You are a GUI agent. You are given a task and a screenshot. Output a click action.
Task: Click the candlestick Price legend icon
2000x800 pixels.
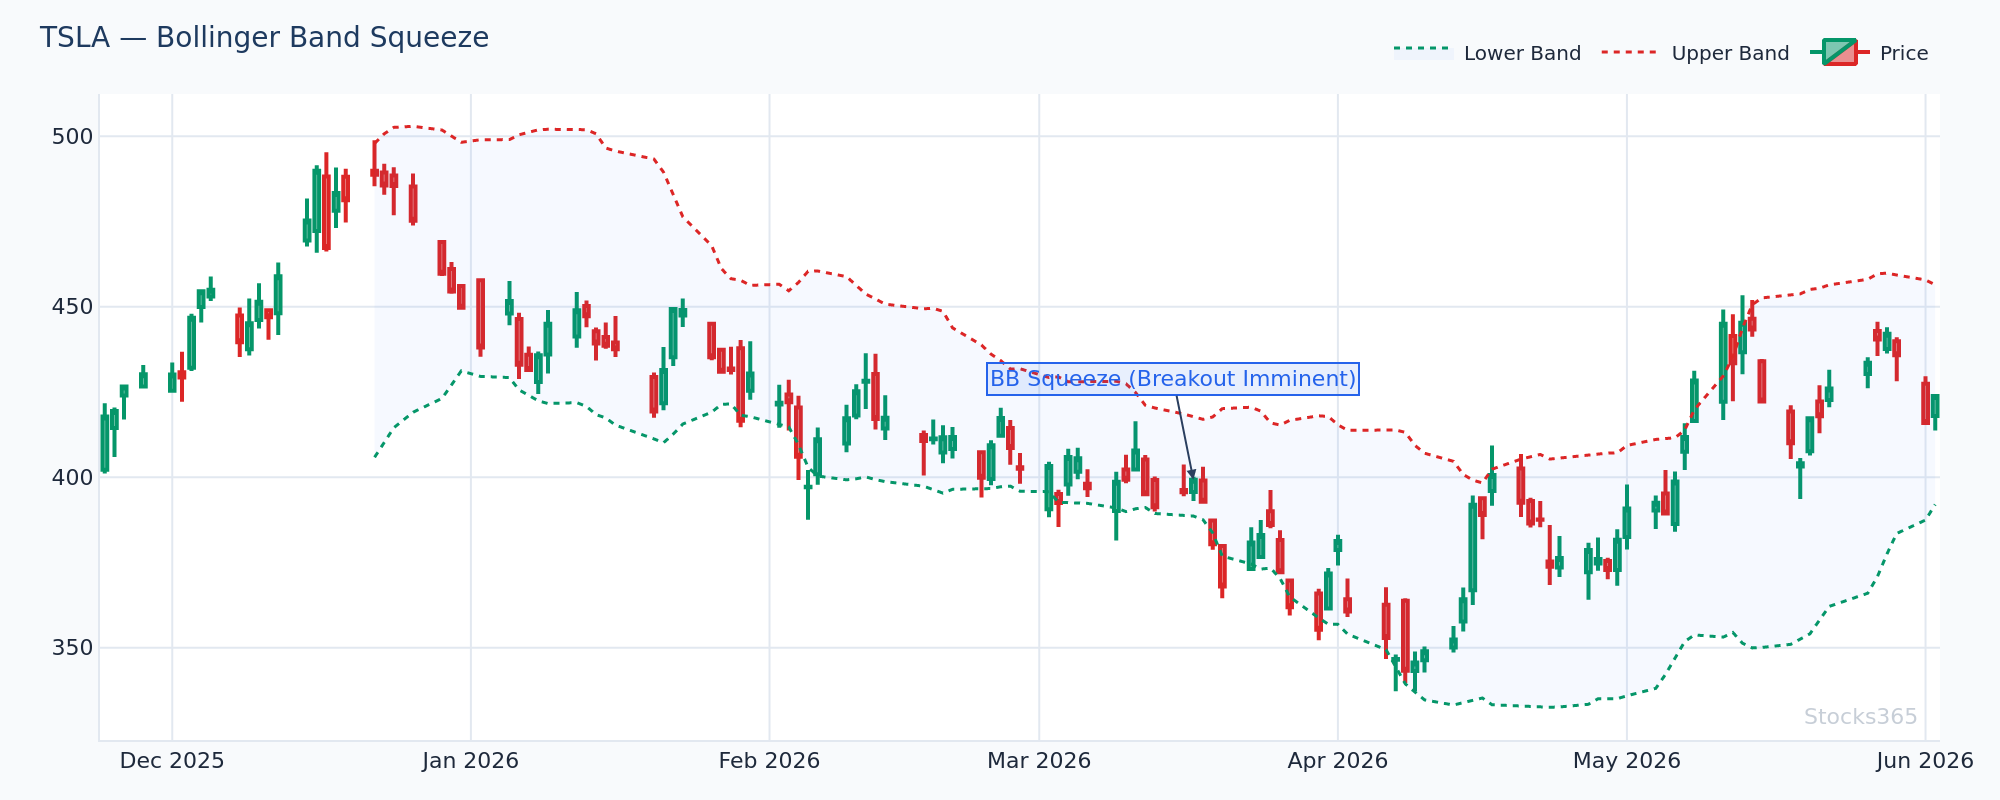tap(1839, 52)
